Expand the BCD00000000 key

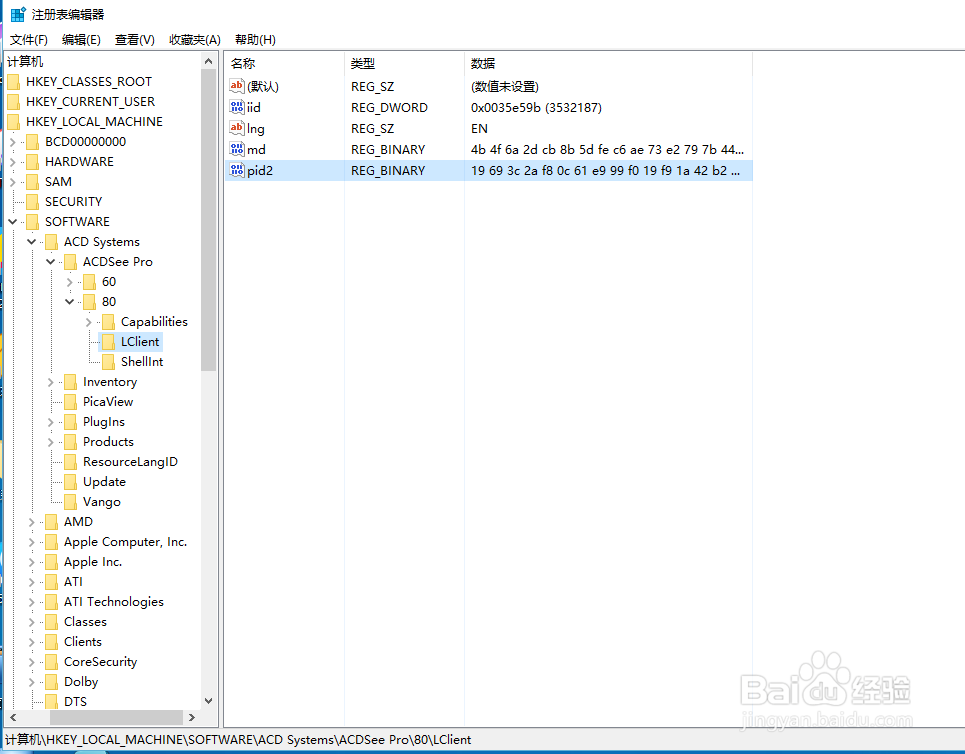coord(13,142)
